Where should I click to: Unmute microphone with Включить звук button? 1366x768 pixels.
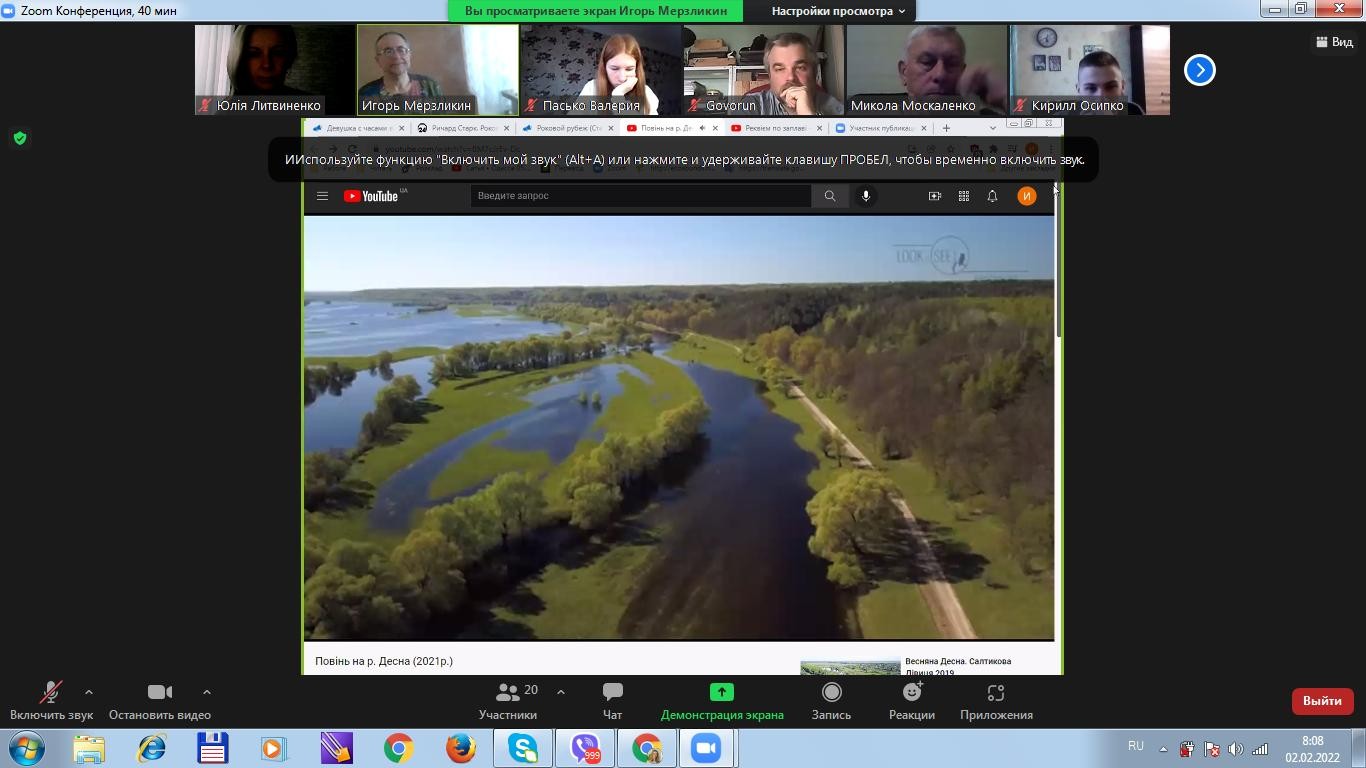51,700
